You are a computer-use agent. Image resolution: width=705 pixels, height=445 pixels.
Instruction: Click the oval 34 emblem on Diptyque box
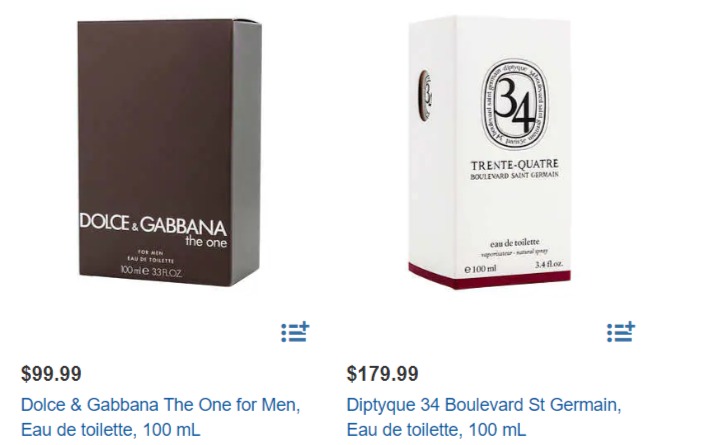pyautogui.click(x=515, y=104)
